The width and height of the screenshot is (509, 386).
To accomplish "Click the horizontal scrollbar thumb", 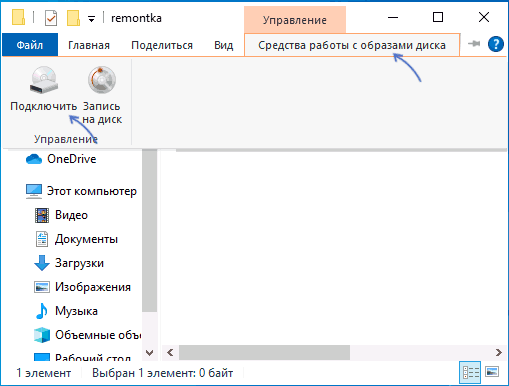I will pos(264,353).
